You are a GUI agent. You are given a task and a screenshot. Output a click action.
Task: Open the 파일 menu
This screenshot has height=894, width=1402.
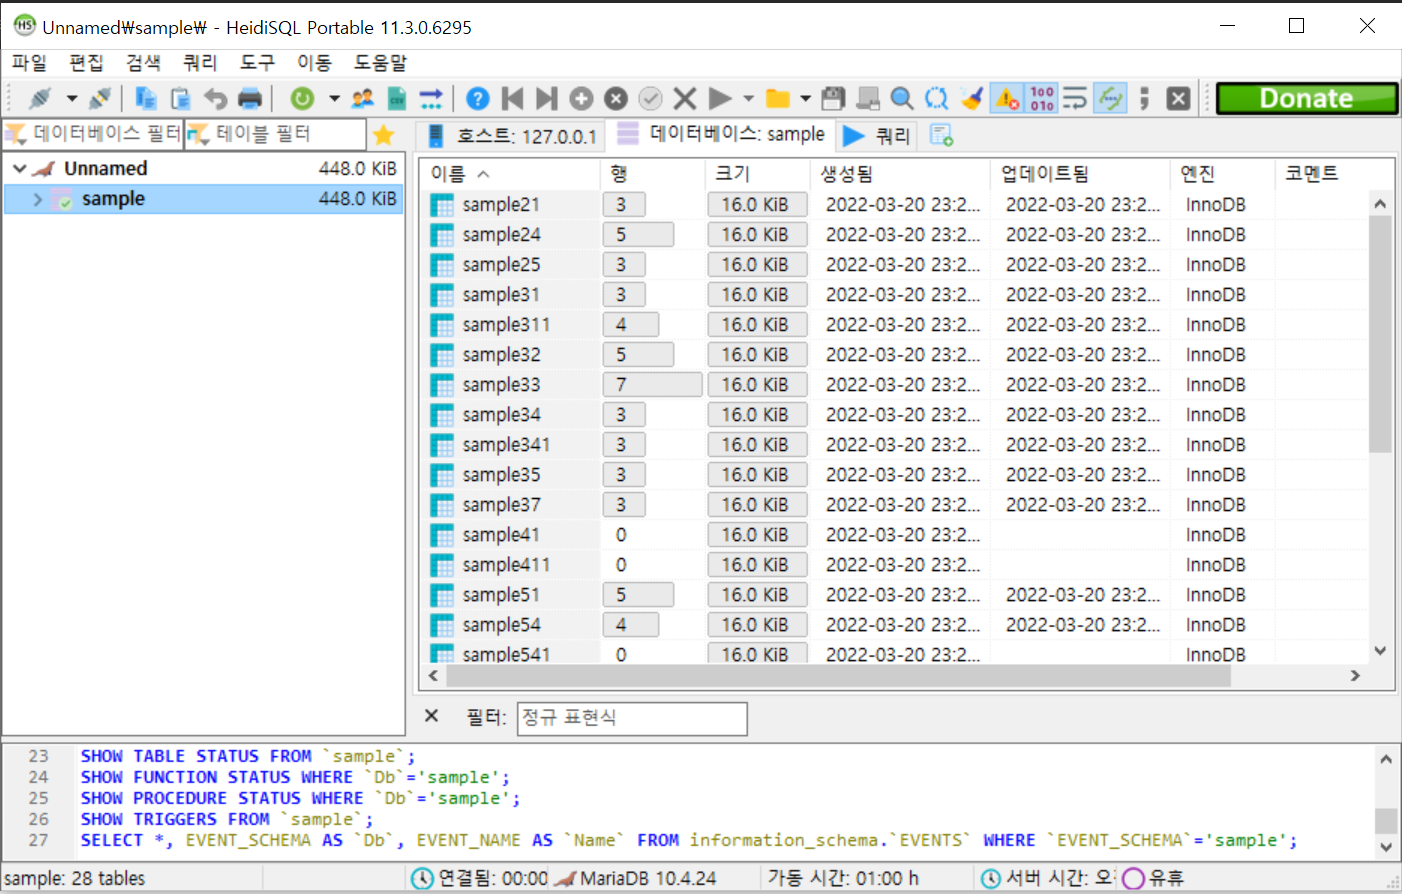(29, 62)
